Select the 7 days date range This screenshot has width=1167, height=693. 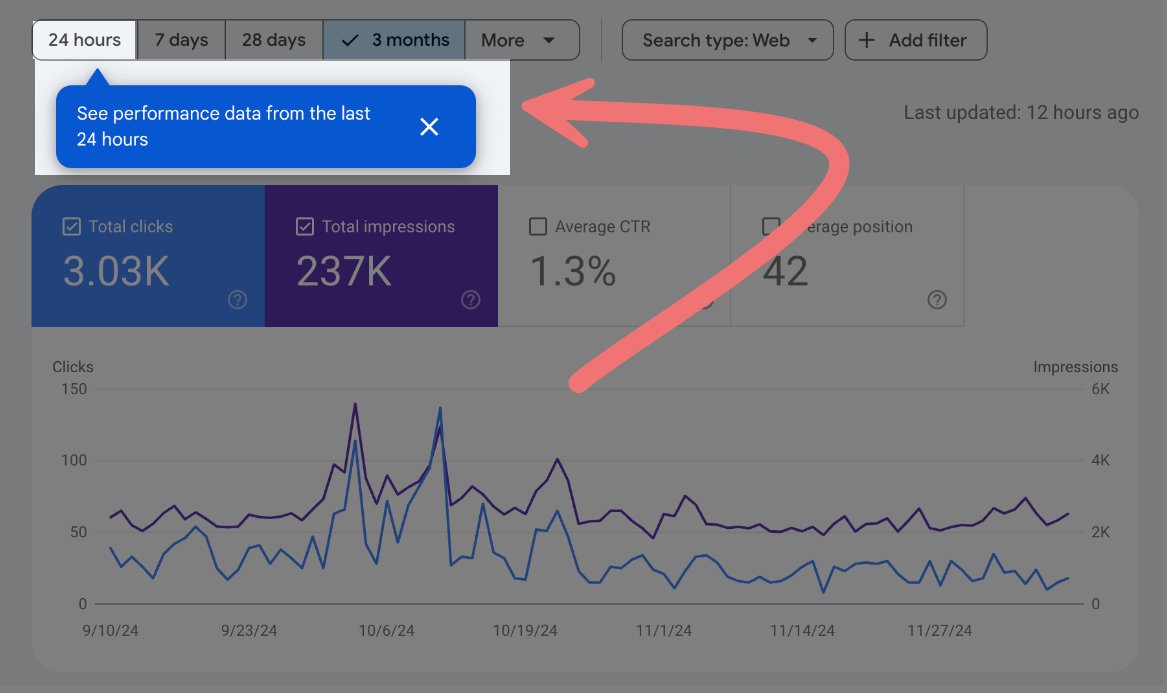[x=181, y=40]
